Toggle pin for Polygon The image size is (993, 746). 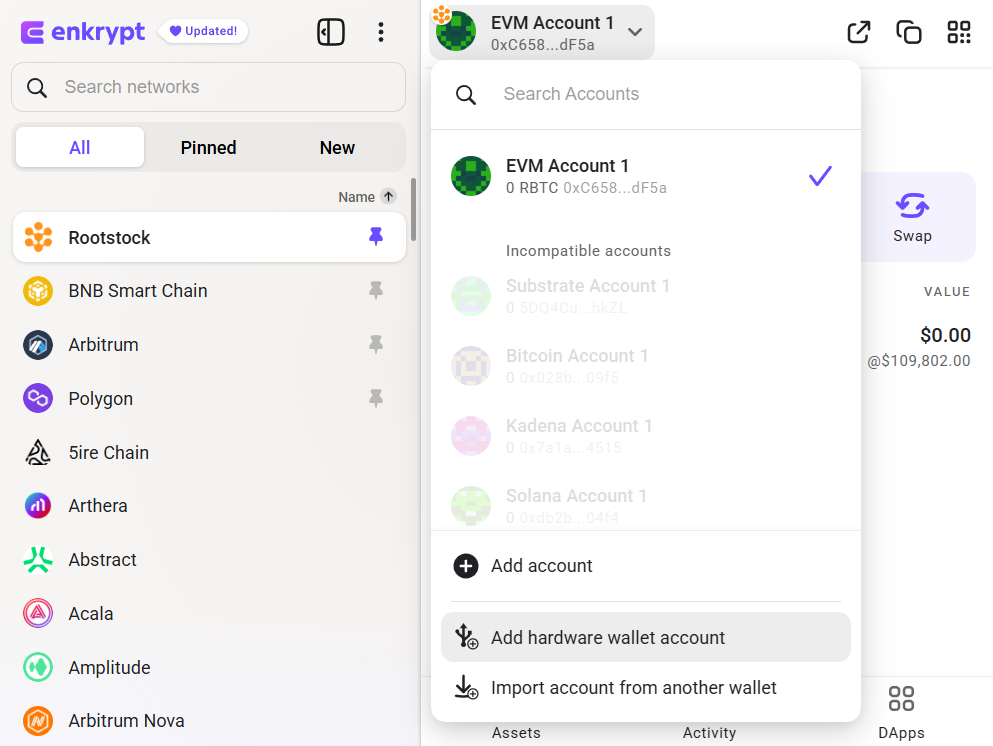tap(376, 398)
